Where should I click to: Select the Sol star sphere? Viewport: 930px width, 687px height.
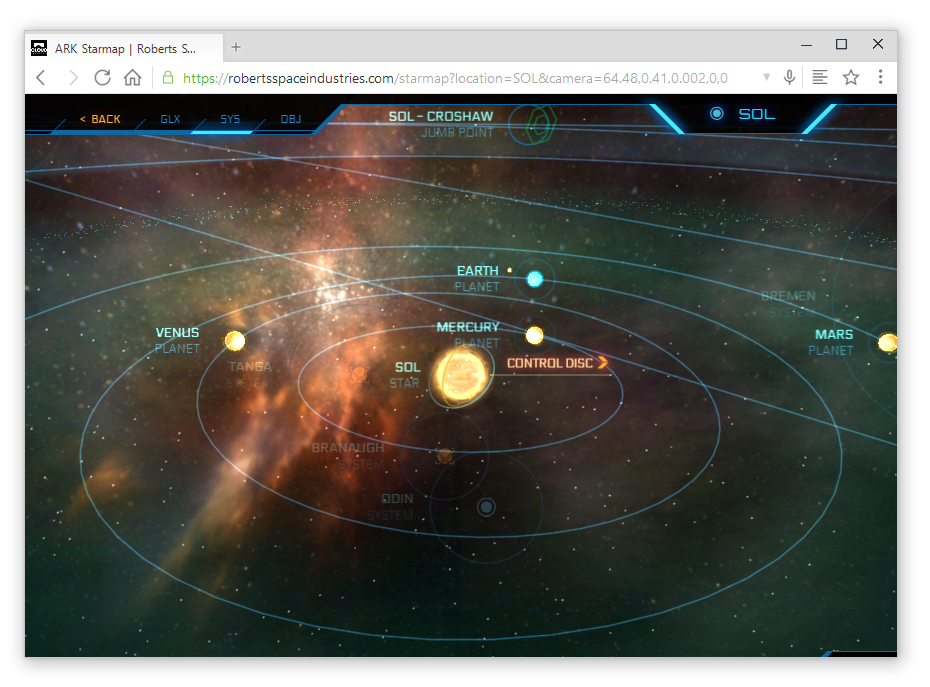click(461, 376)
